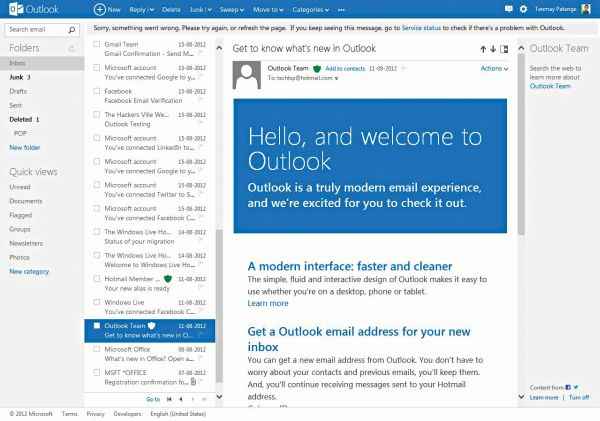Click right sidebar scroll up arrow
600x421 pixels.
521,48
